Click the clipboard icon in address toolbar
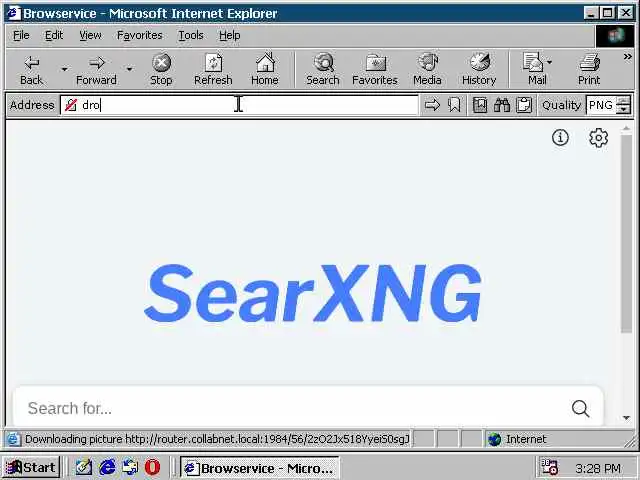The width and height of the screenshot is (640, 480). coord(524,105)
